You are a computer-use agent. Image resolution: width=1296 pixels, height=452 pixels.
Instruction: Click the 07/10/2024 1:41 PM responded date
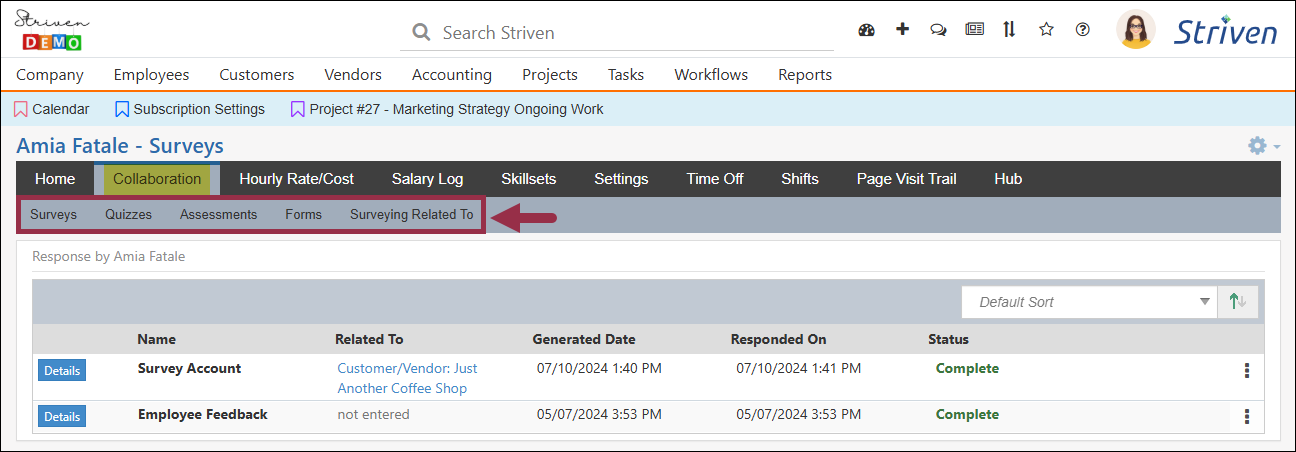pyautogui.click(x=799, y=368)
